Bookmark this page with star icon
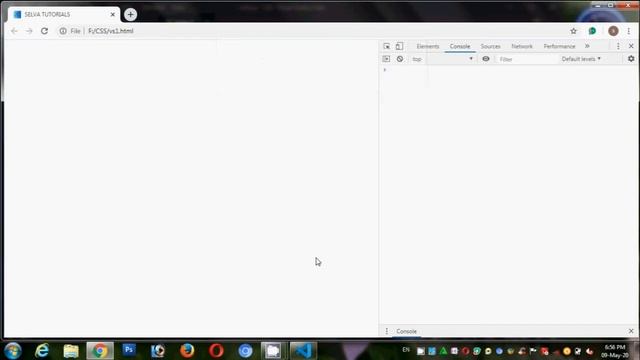Viewport: 640px width, 360px height. pos(573,31)
